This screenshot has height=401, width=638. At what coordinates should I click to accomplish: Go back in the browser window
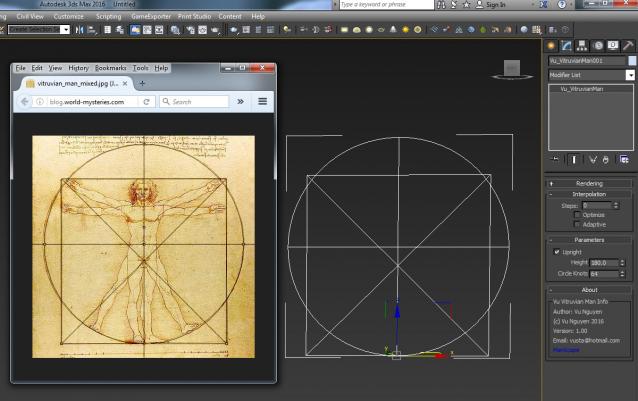24,102
